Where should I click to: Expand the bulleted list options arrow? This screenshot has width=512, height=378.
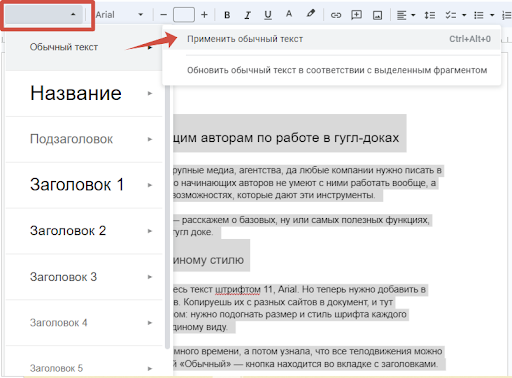492,15
